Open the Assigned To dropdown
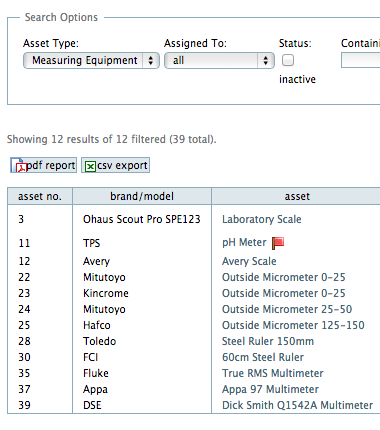380x430 pixels. (219, 61)
